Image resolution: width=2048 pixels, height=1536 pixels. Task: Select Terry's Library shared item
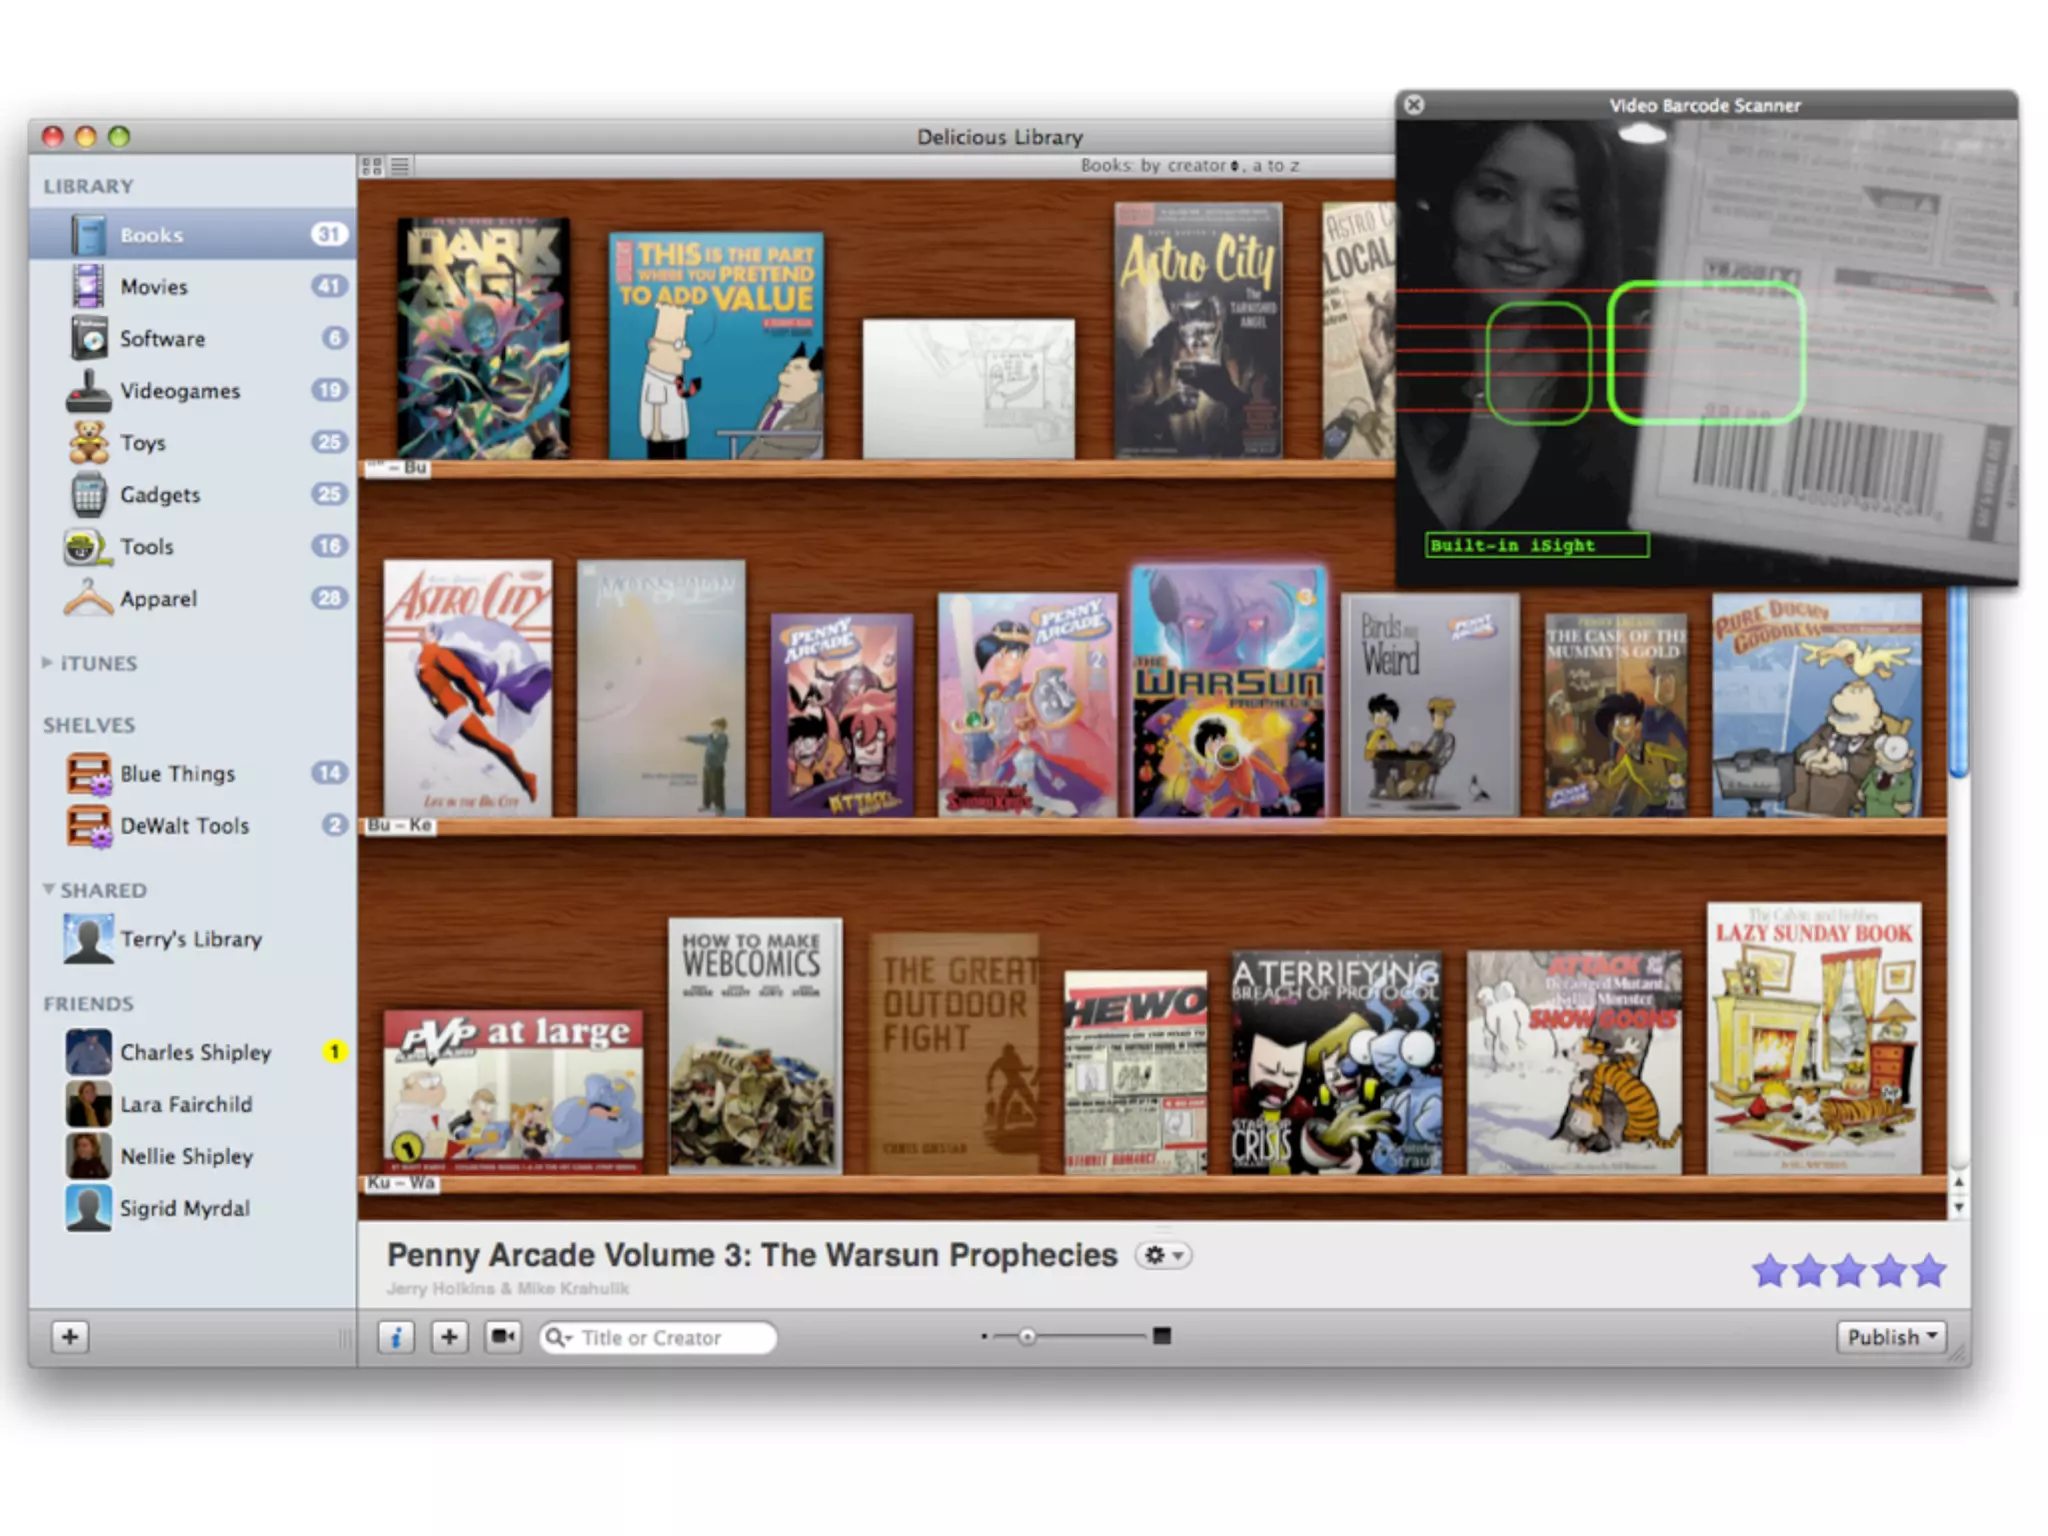190,939
